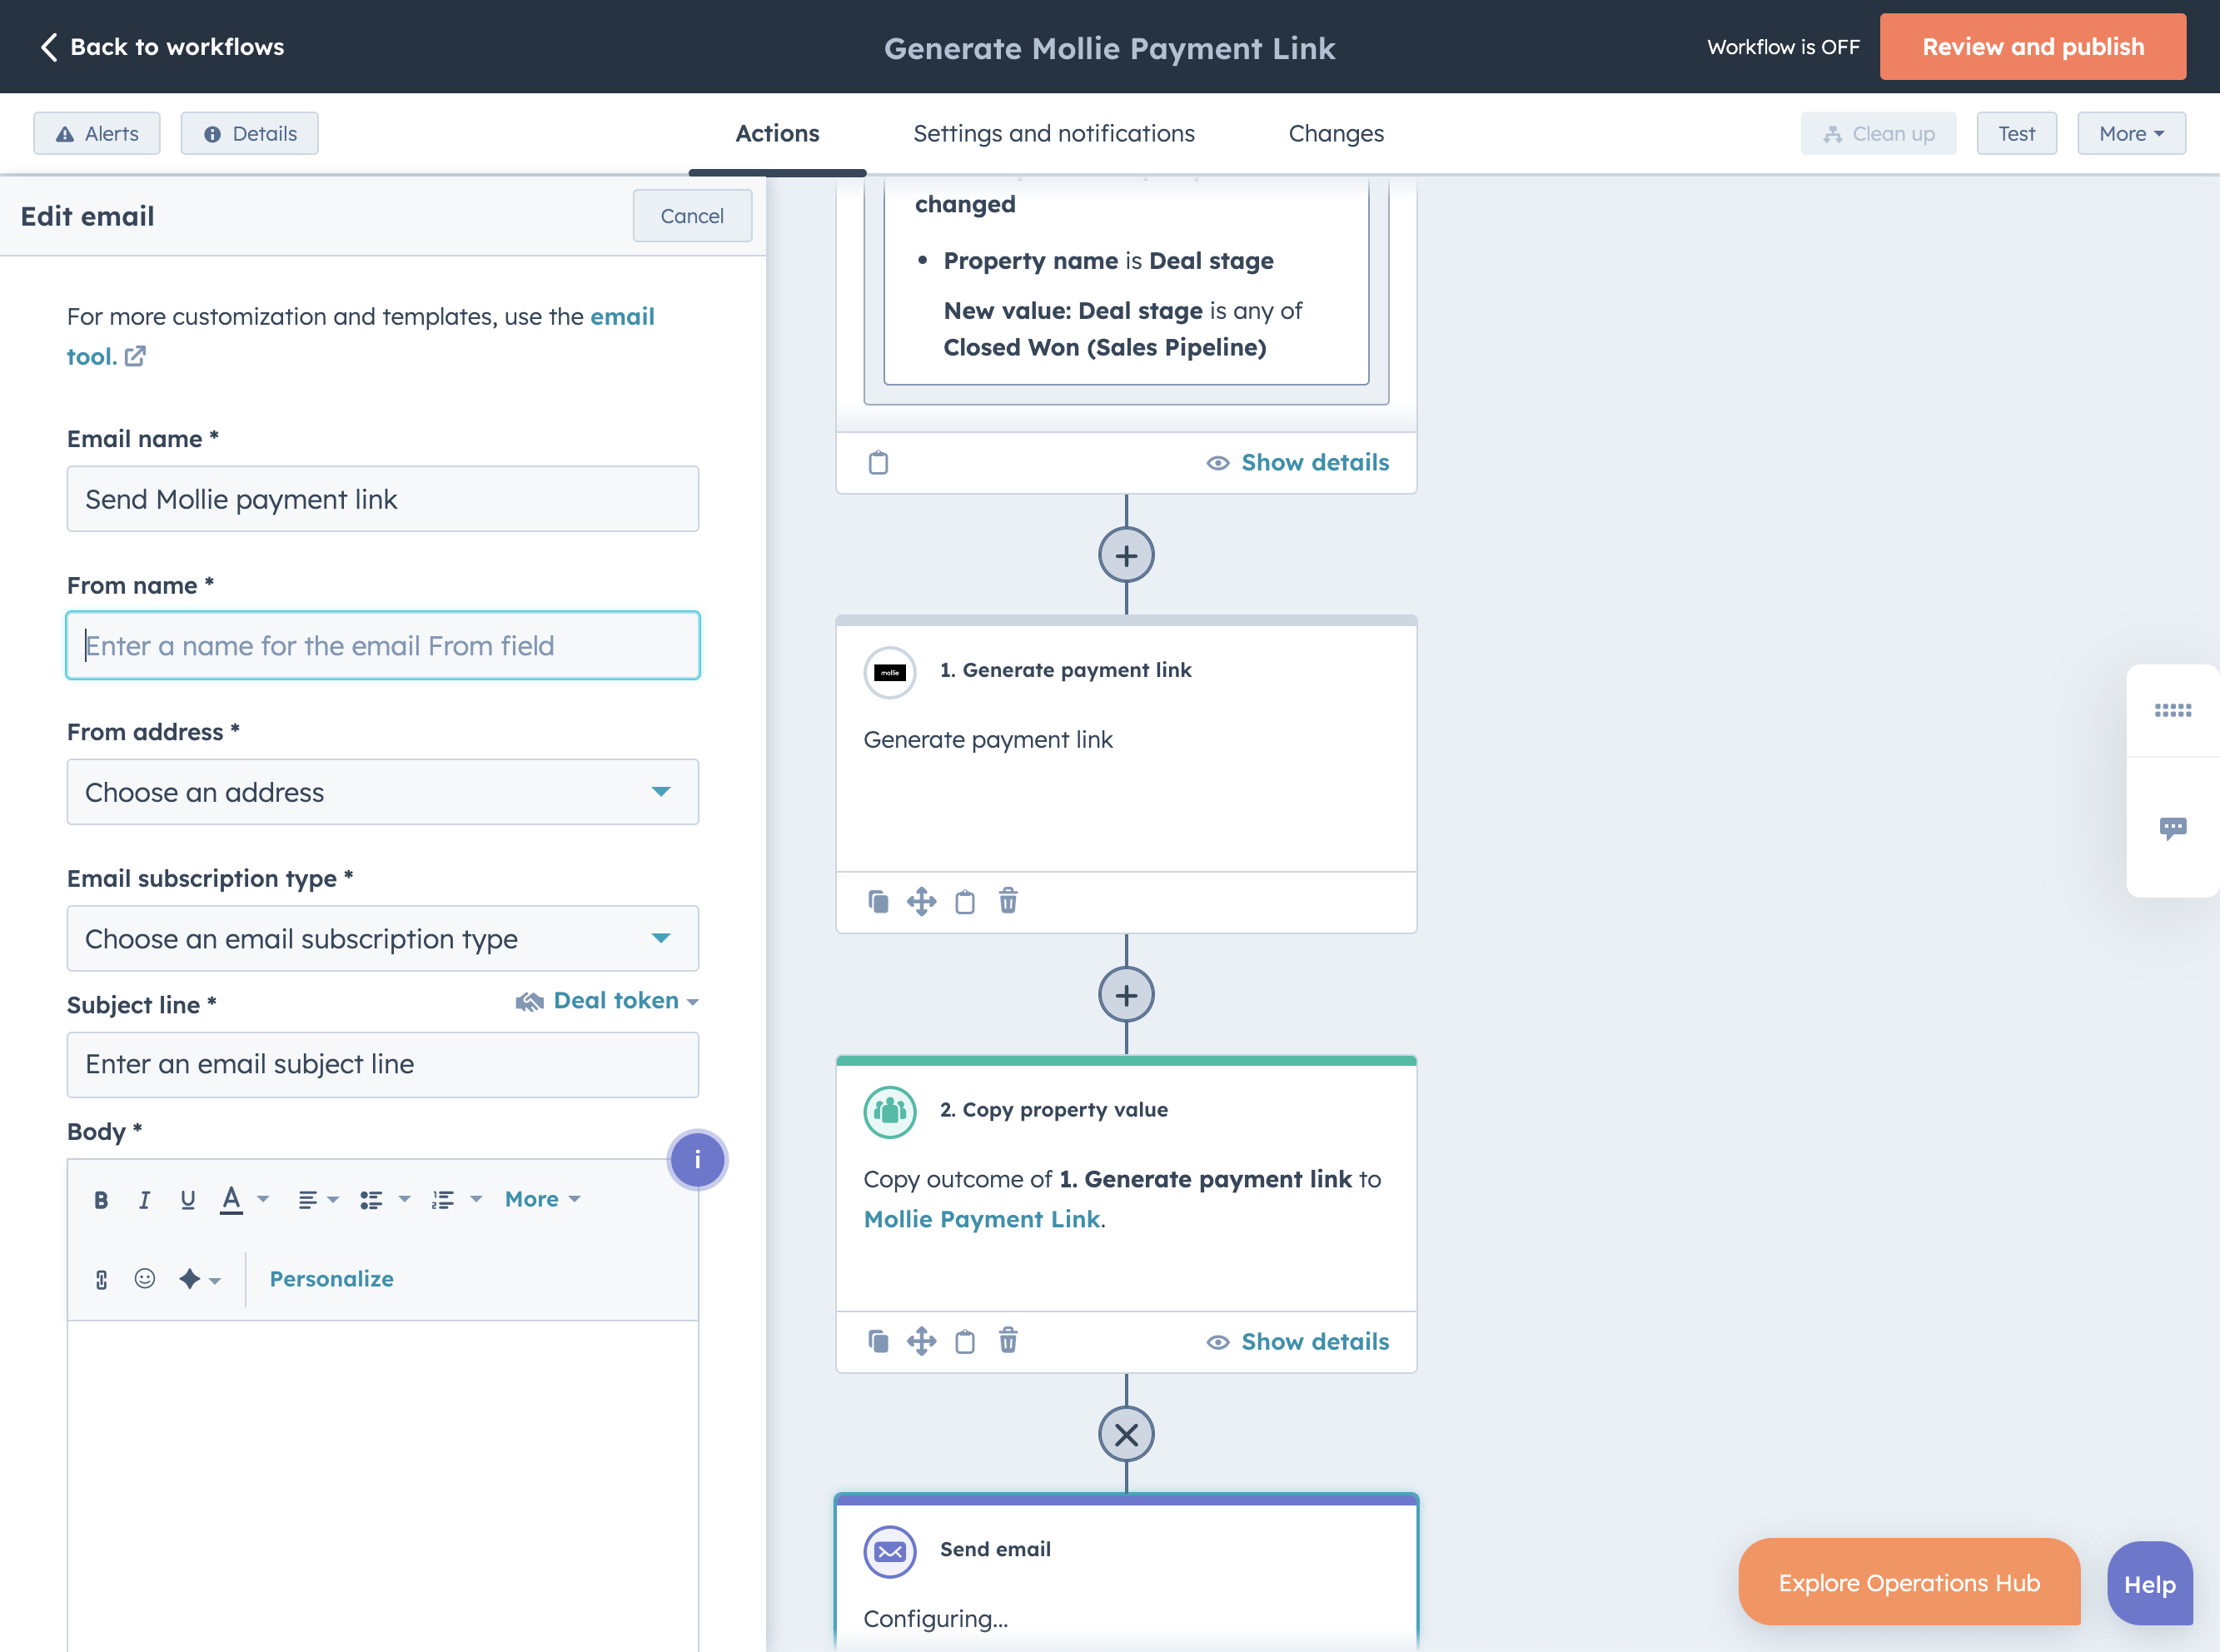Click the Copy property value action icon
This screenshot has height=1652, width=2220.
(890, 1112)
